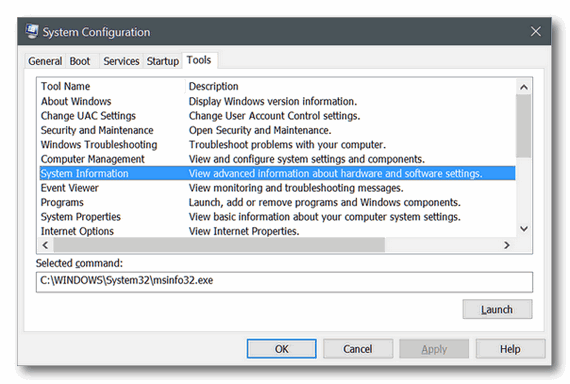The image size is (570, 384).
Task: Confirm with the OK button
Action: (x=281, y=349)
